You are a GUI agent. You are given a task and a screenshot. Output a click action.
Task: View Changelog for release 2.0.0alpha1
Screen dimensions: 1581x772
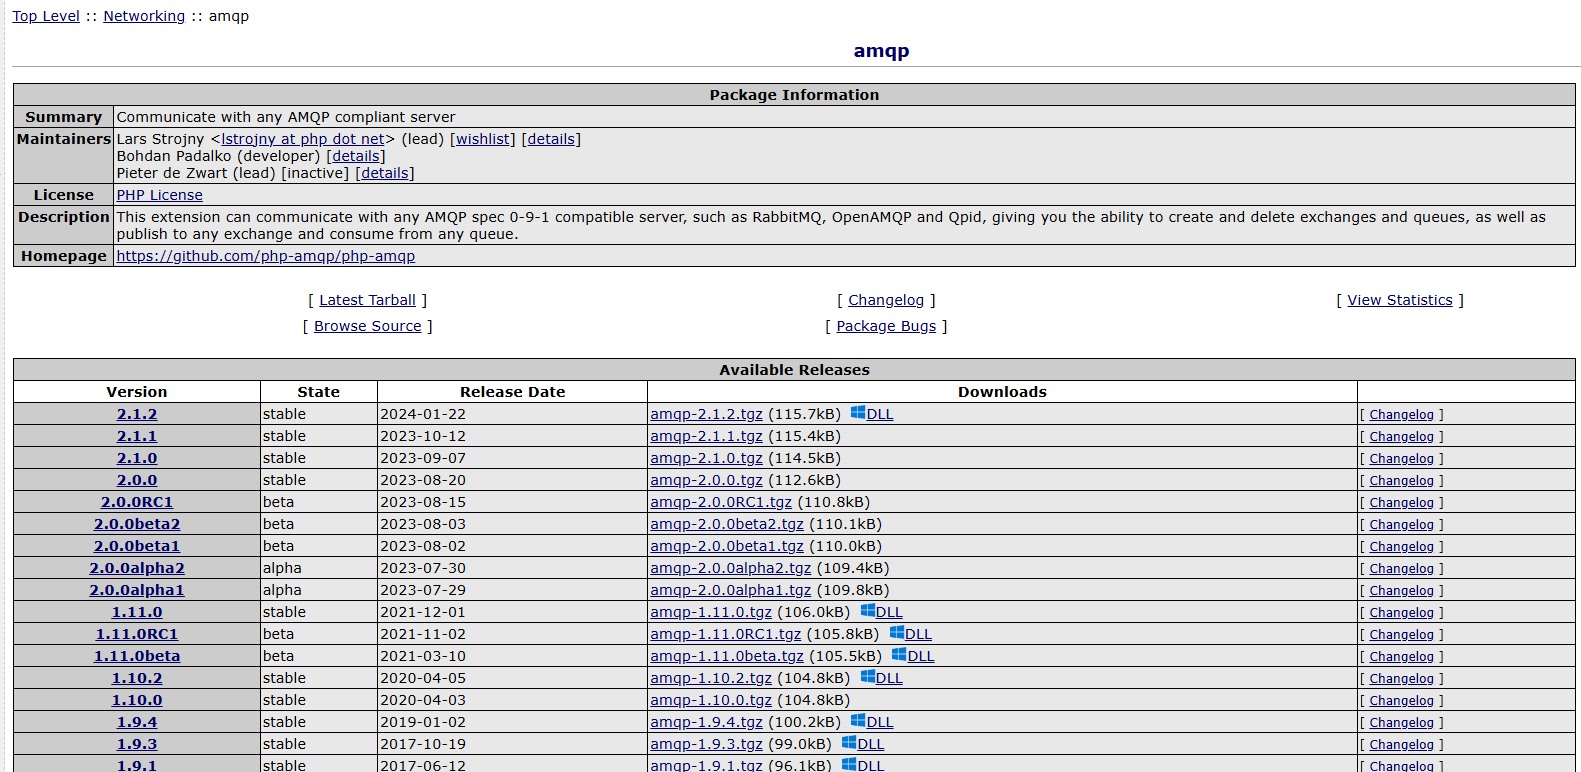point(1401,591)
